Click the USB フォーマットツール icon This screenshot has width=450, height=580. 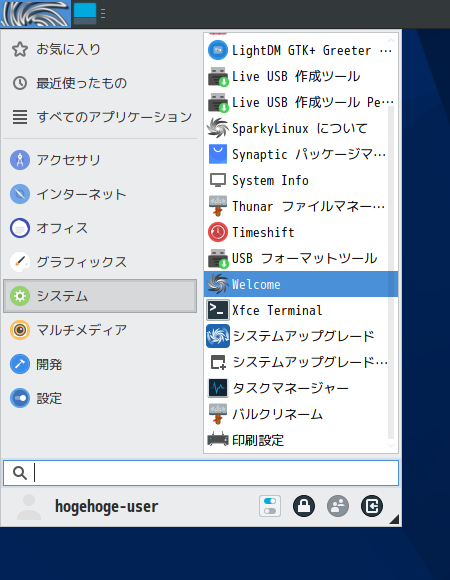click(x=218, y=258)
